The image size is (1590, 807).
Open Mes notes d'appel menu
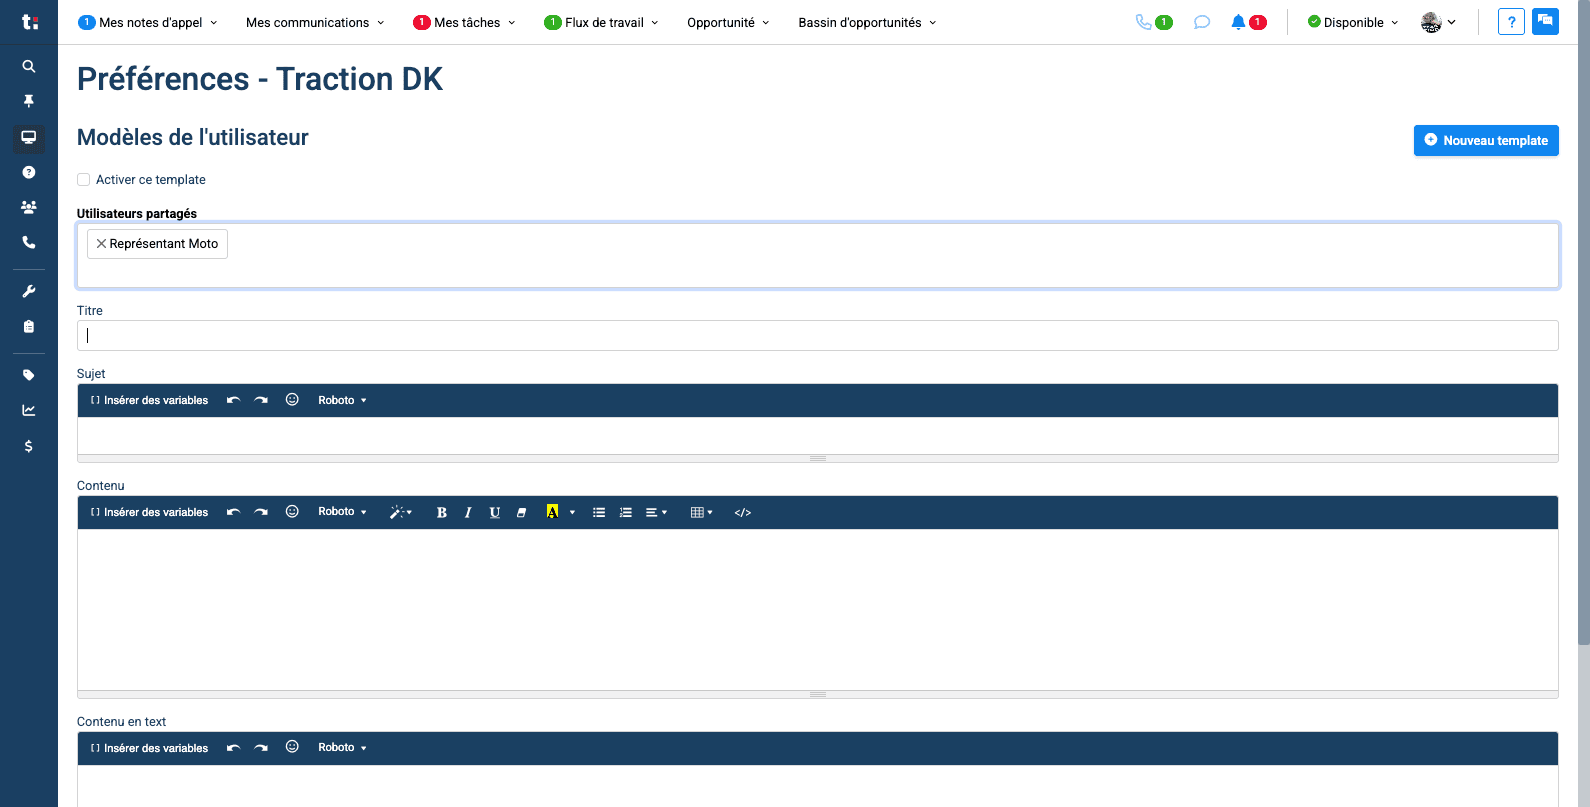[148, 22]
